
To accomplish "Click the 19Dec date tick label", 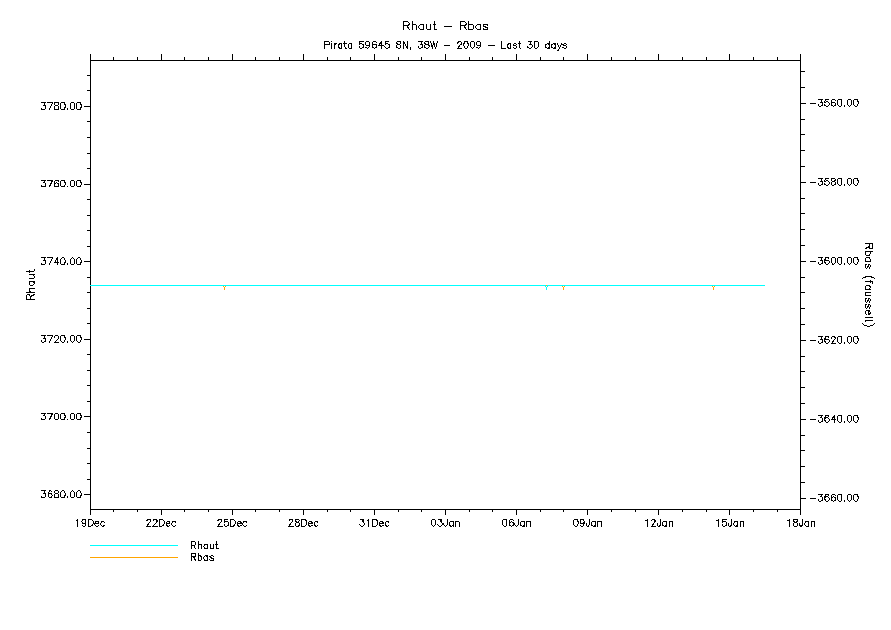I will (90, 522).
